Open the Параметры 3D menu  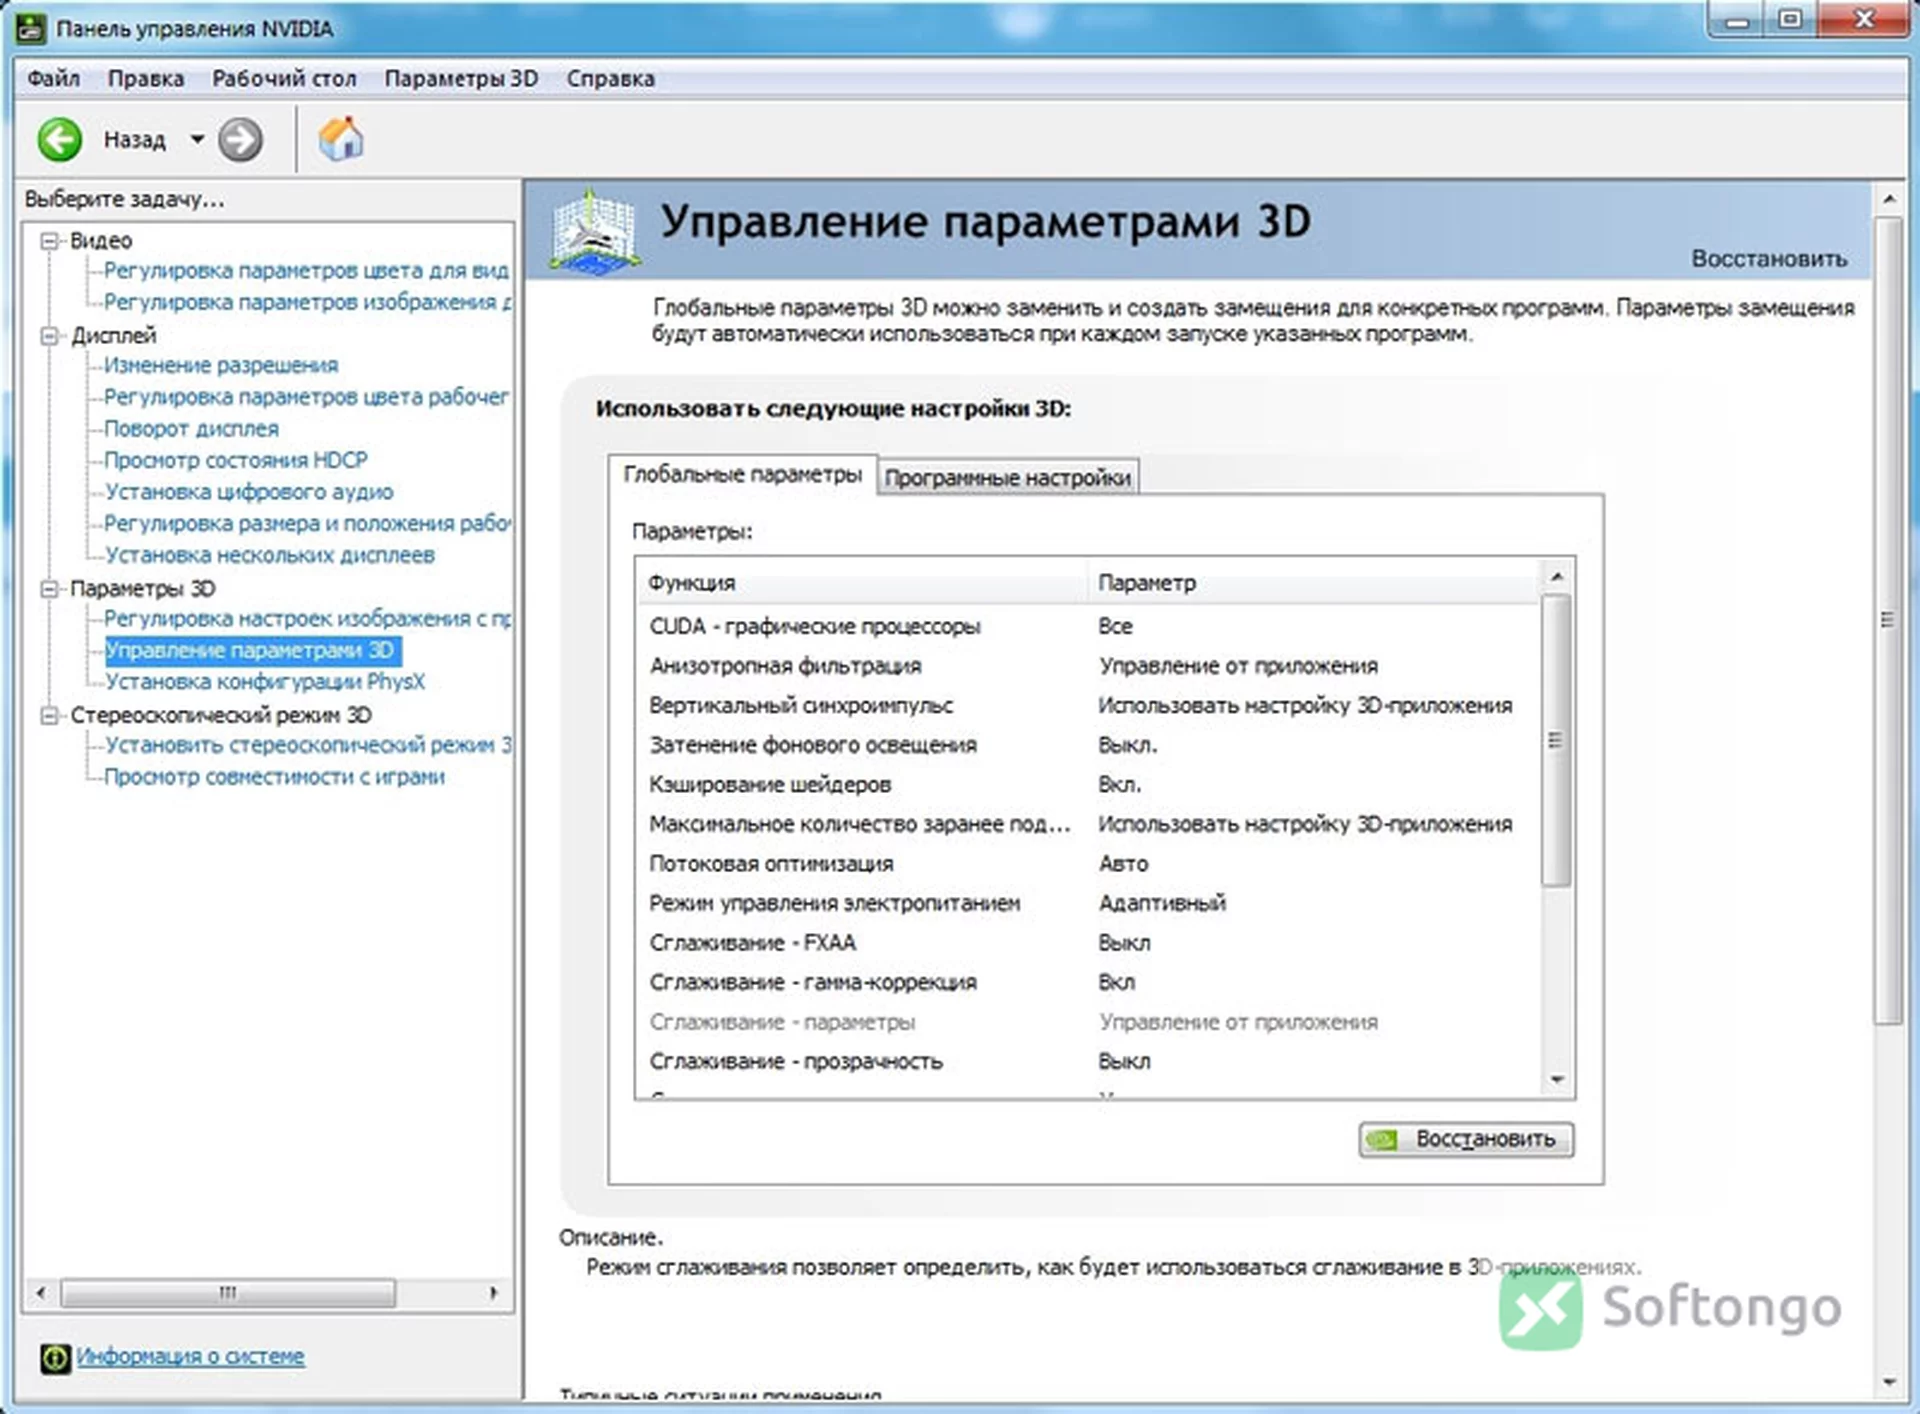coord(461,78)
